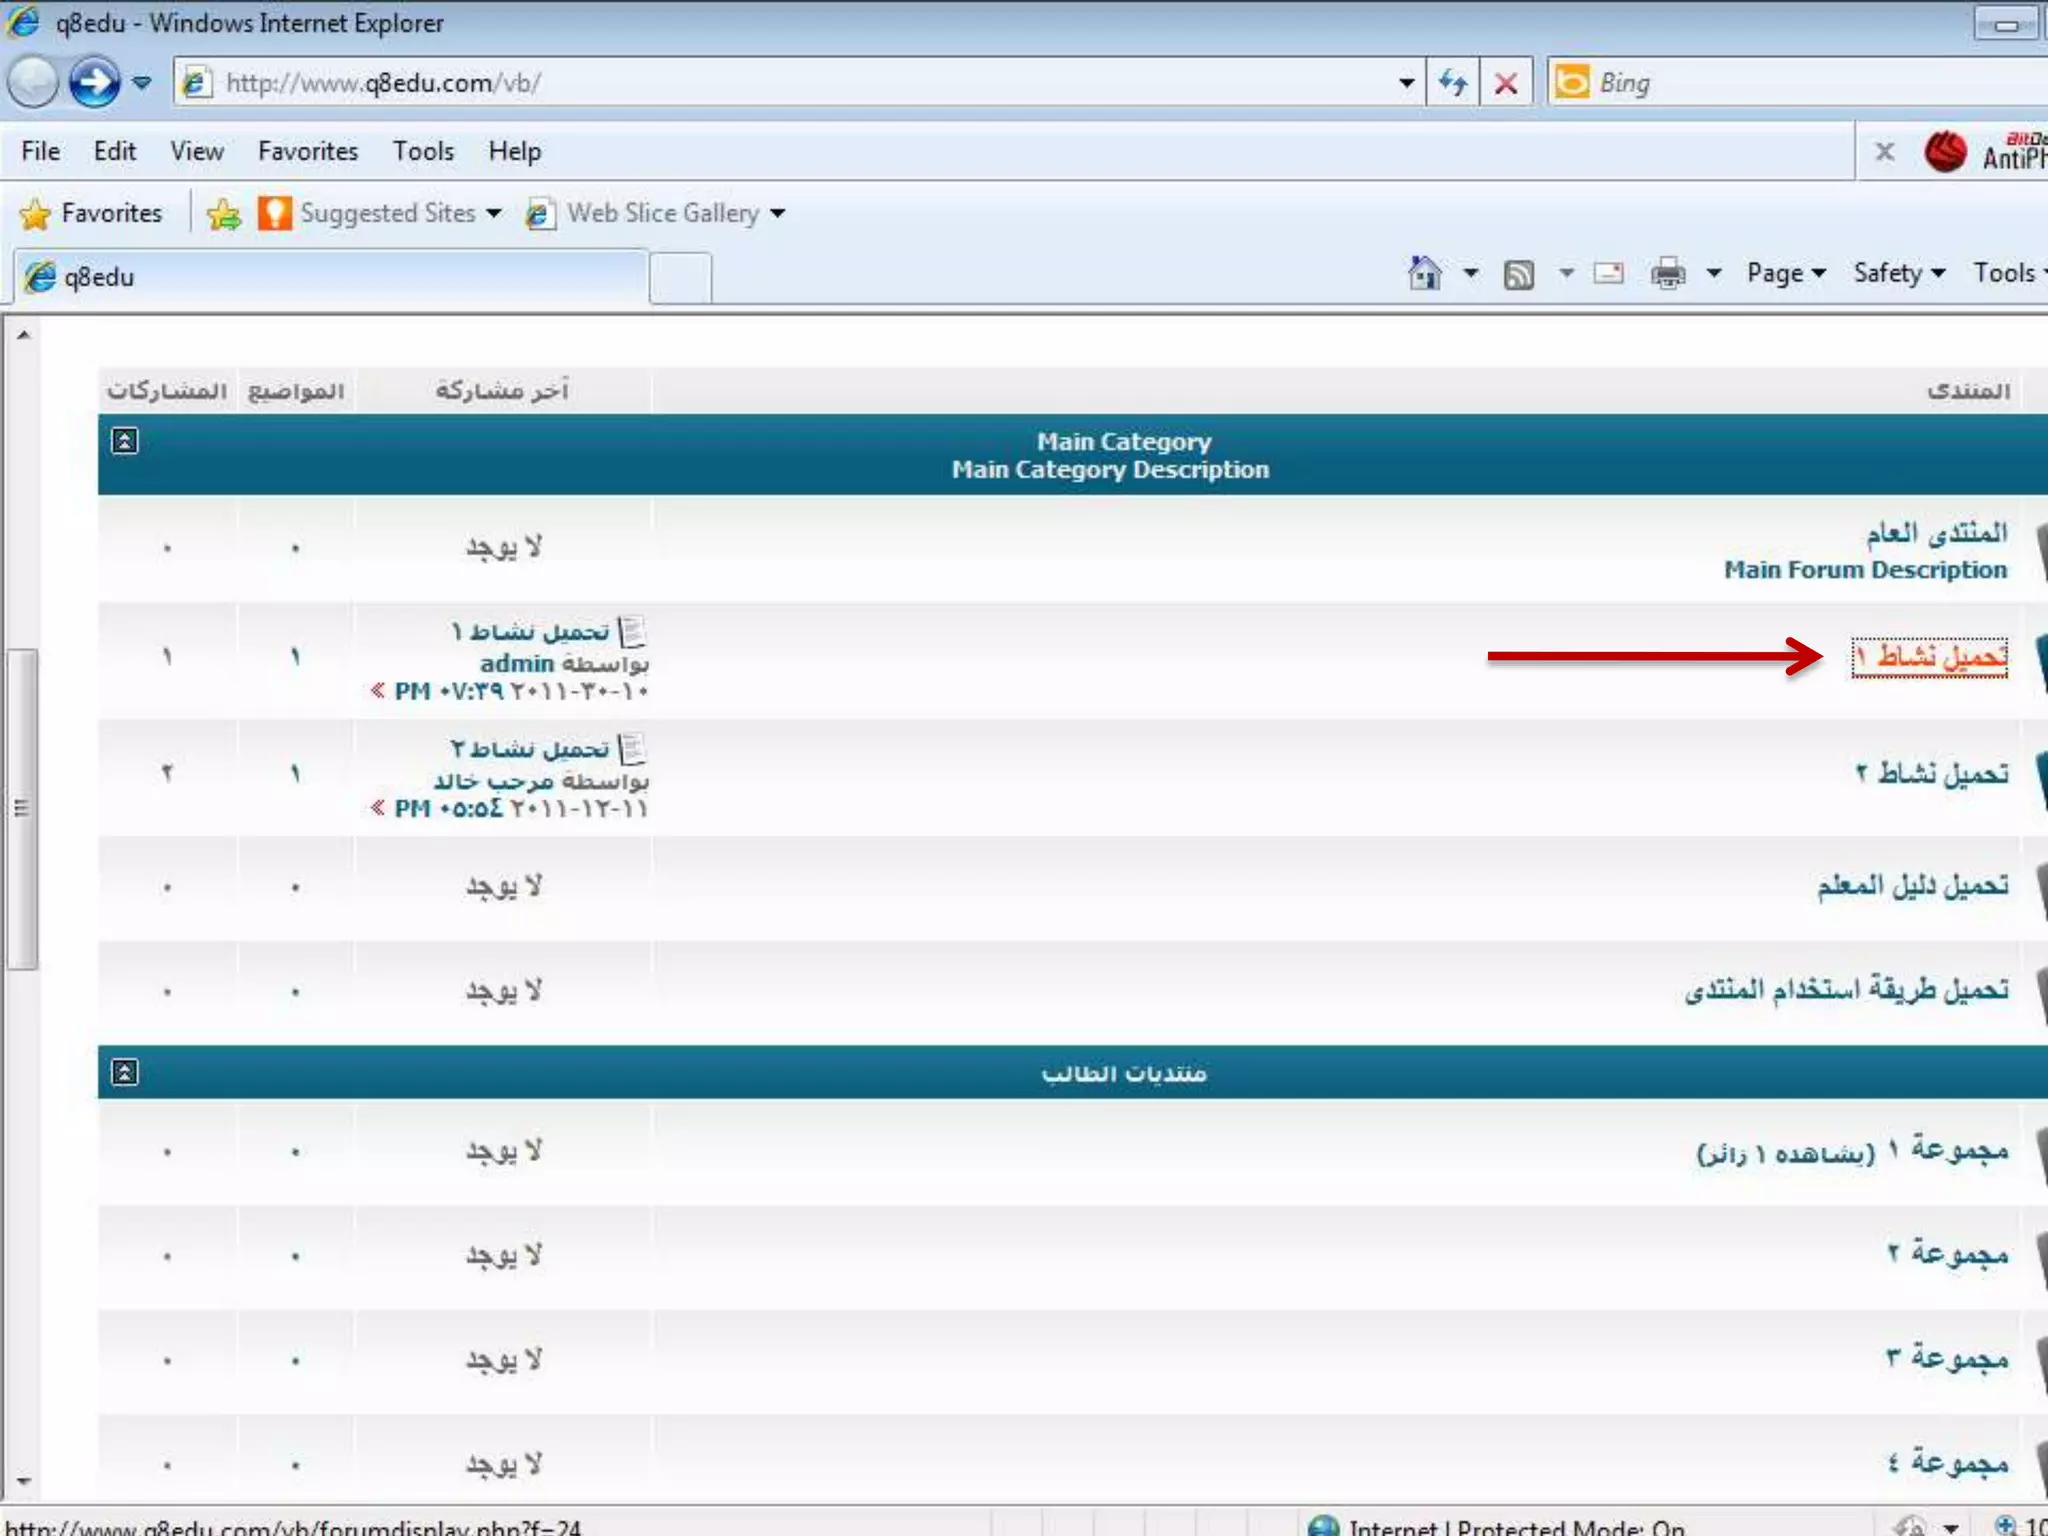
Task: Click the vertical scrollbar up arrow
Action: pyautogui.click(x=22, y=335)
